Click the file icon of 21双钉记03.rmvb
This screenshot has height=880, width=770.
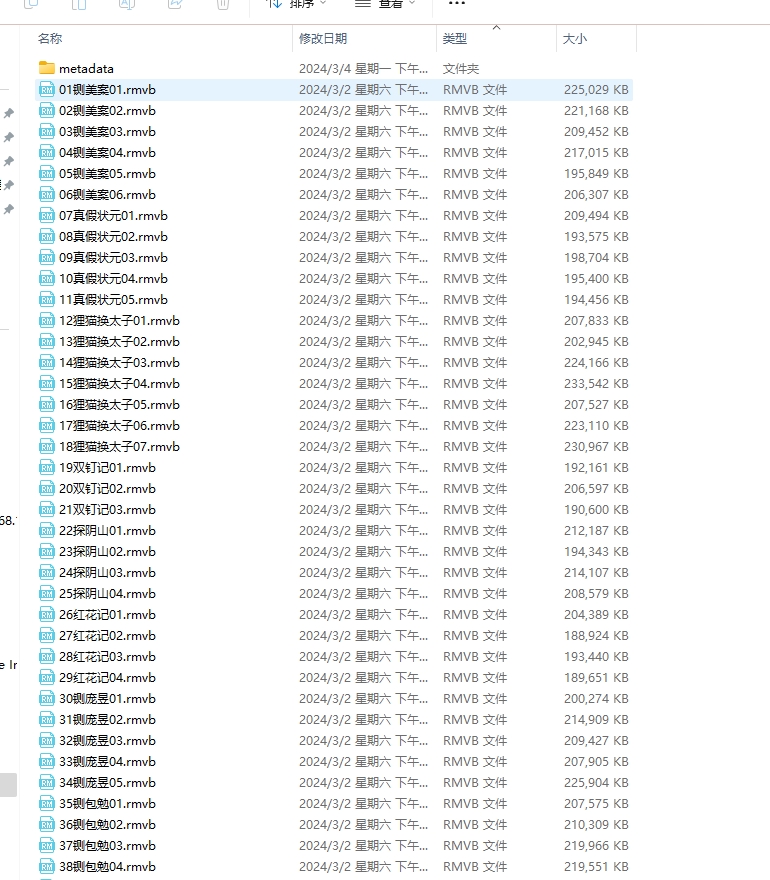(47, 510)
